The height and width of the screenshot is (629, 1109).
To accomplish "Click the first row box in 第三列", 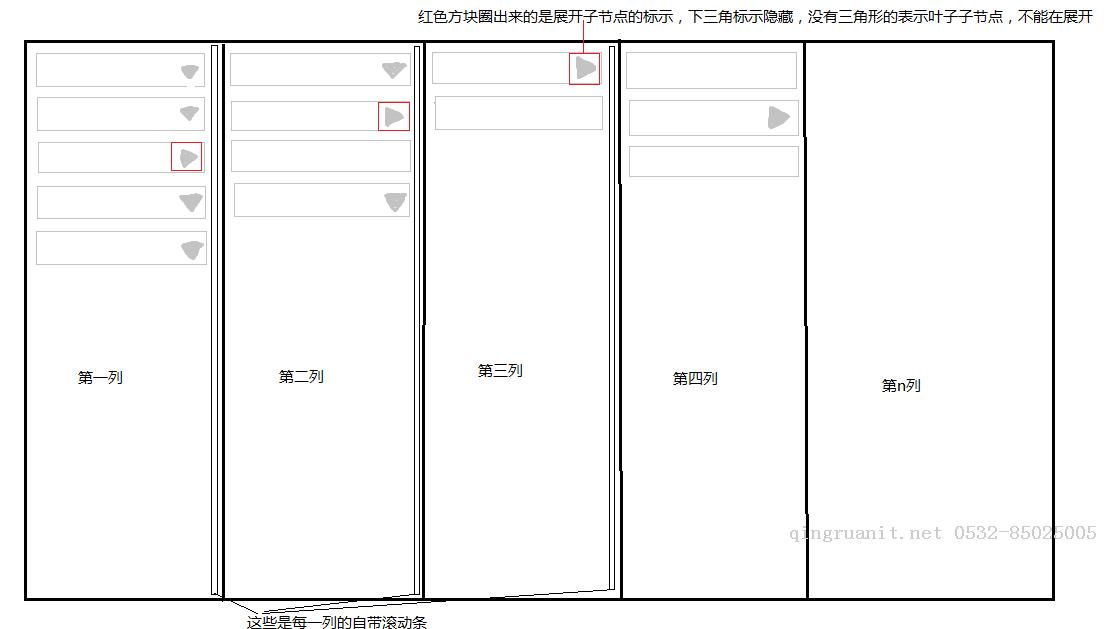I will click(516, 69).
